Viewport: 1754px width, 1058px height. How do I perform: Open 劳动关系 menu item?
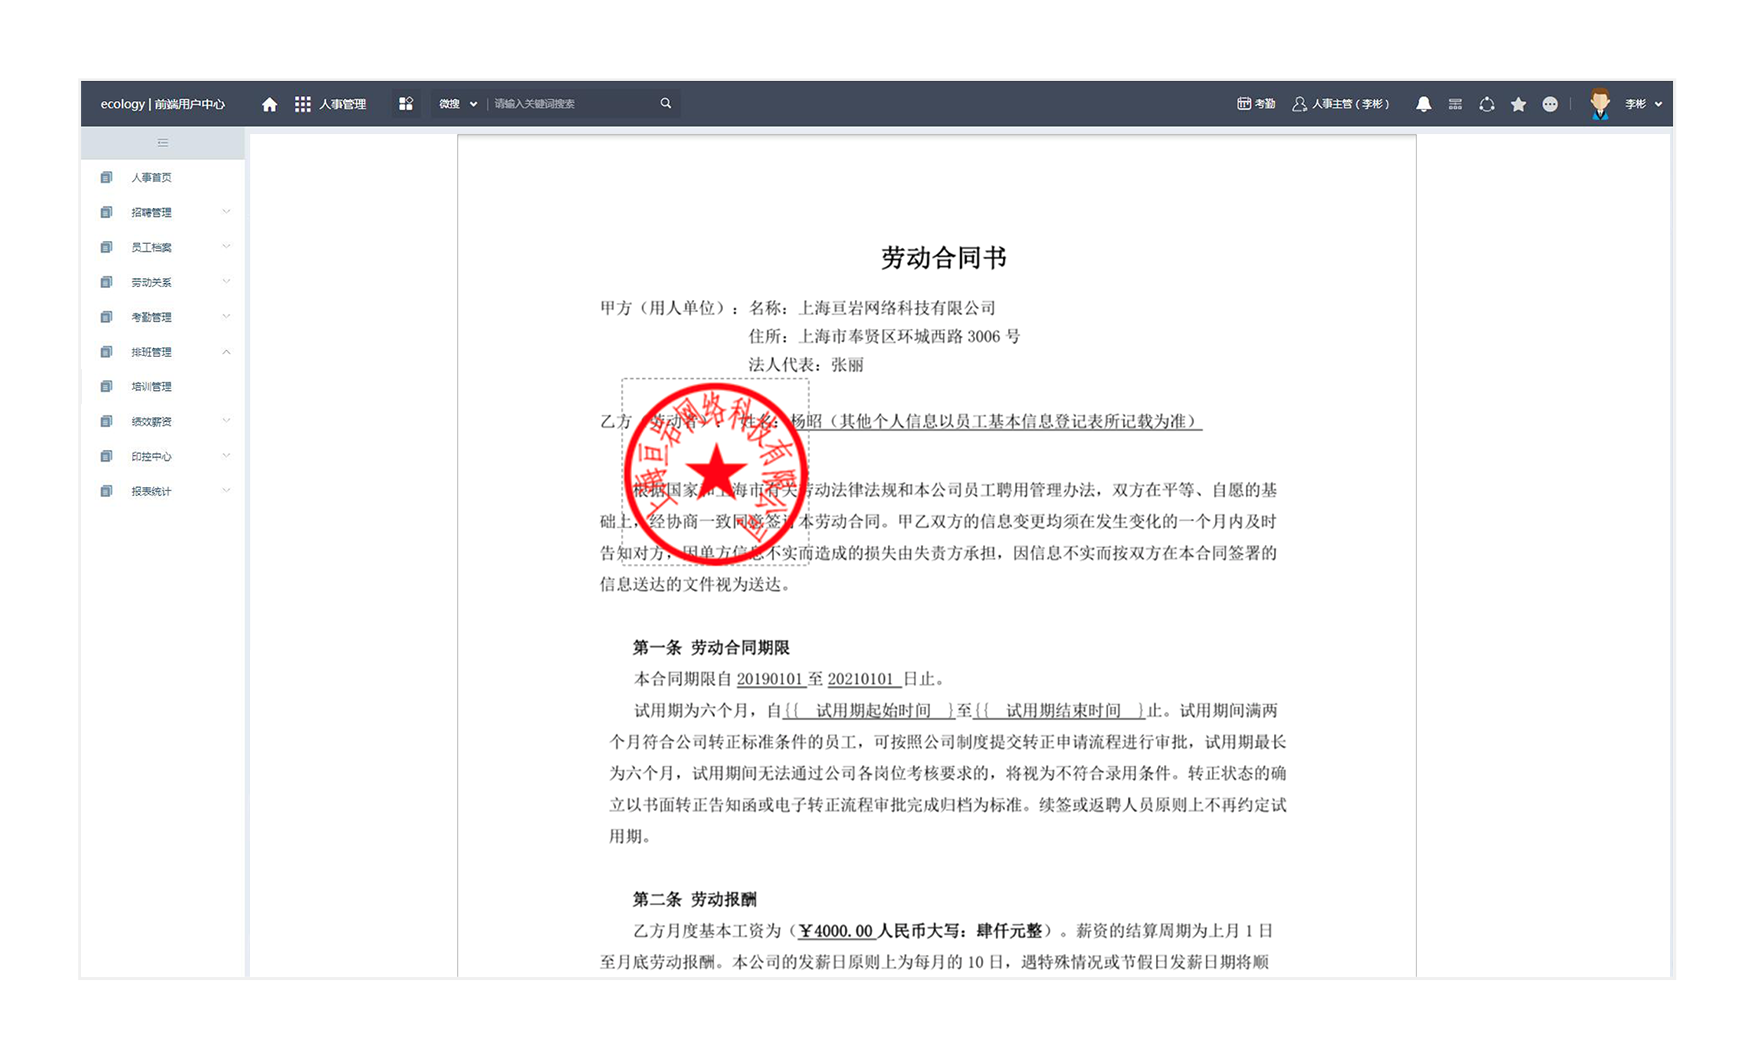pos(151,283)
